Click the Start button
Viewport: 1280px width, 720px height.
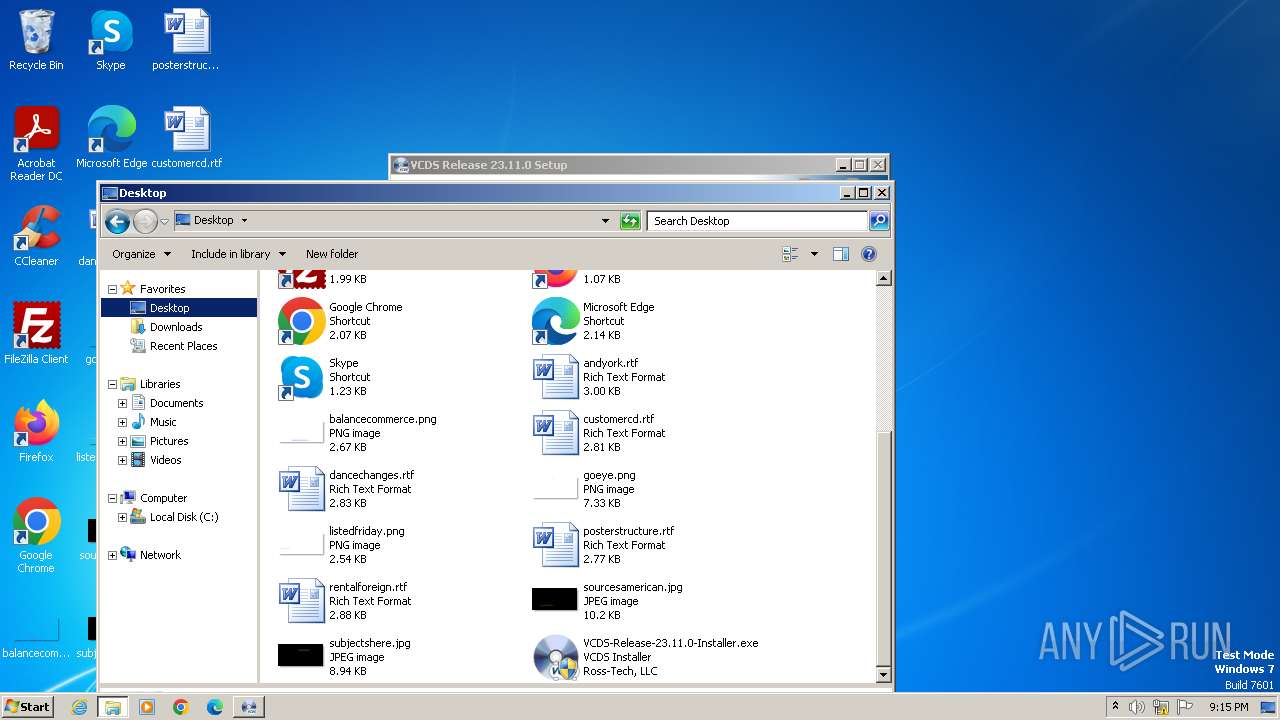[27, 706]
